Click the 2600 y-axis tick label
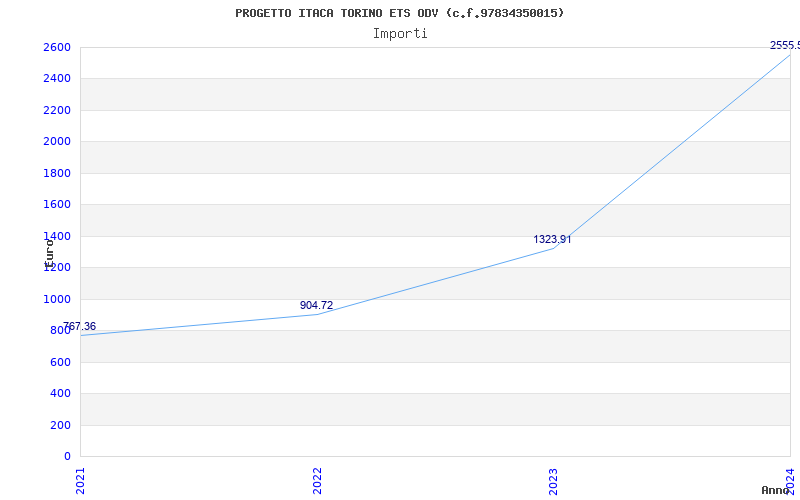The height and width of the screenshot is (500, 800). coord(57,48)
